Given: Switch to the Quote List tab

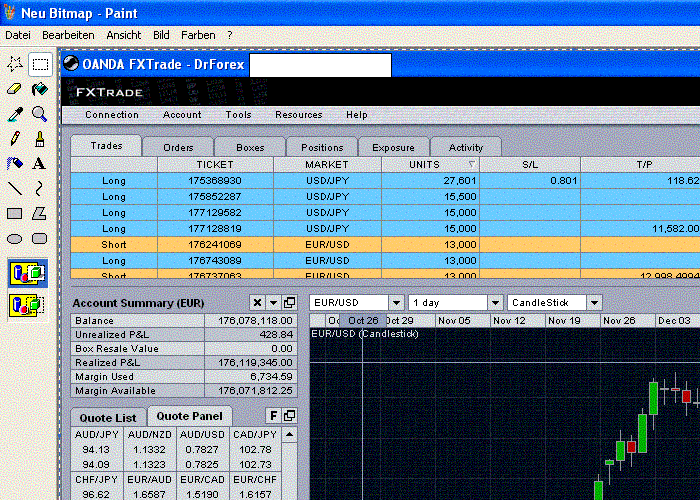Looking at the screenshot, I should (x=108, y=417).
